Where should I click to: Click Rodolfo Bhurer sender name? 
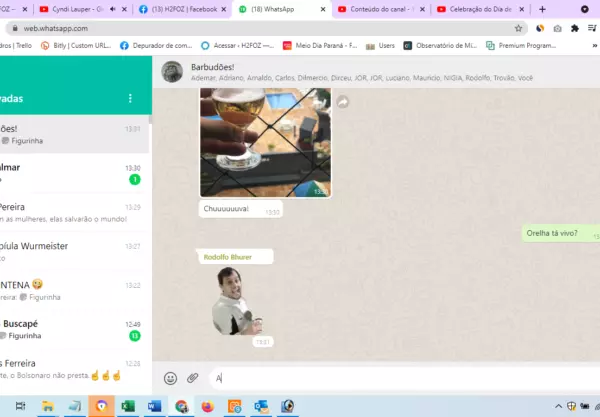coord(228,257)
